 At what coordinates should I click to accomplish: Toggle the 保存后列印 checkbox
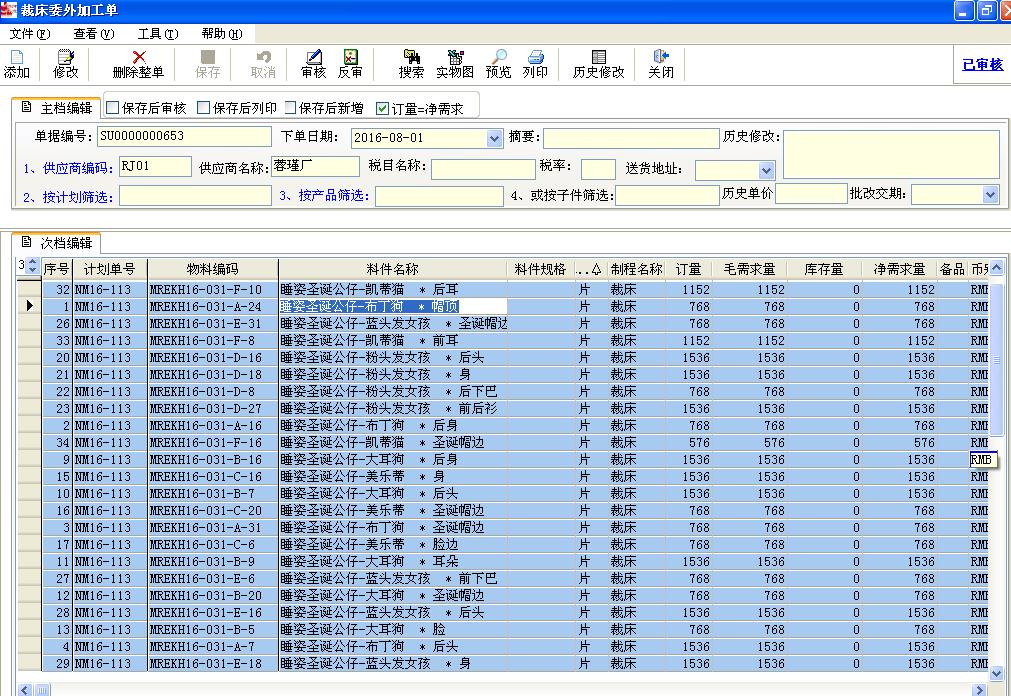click(203, 108)
